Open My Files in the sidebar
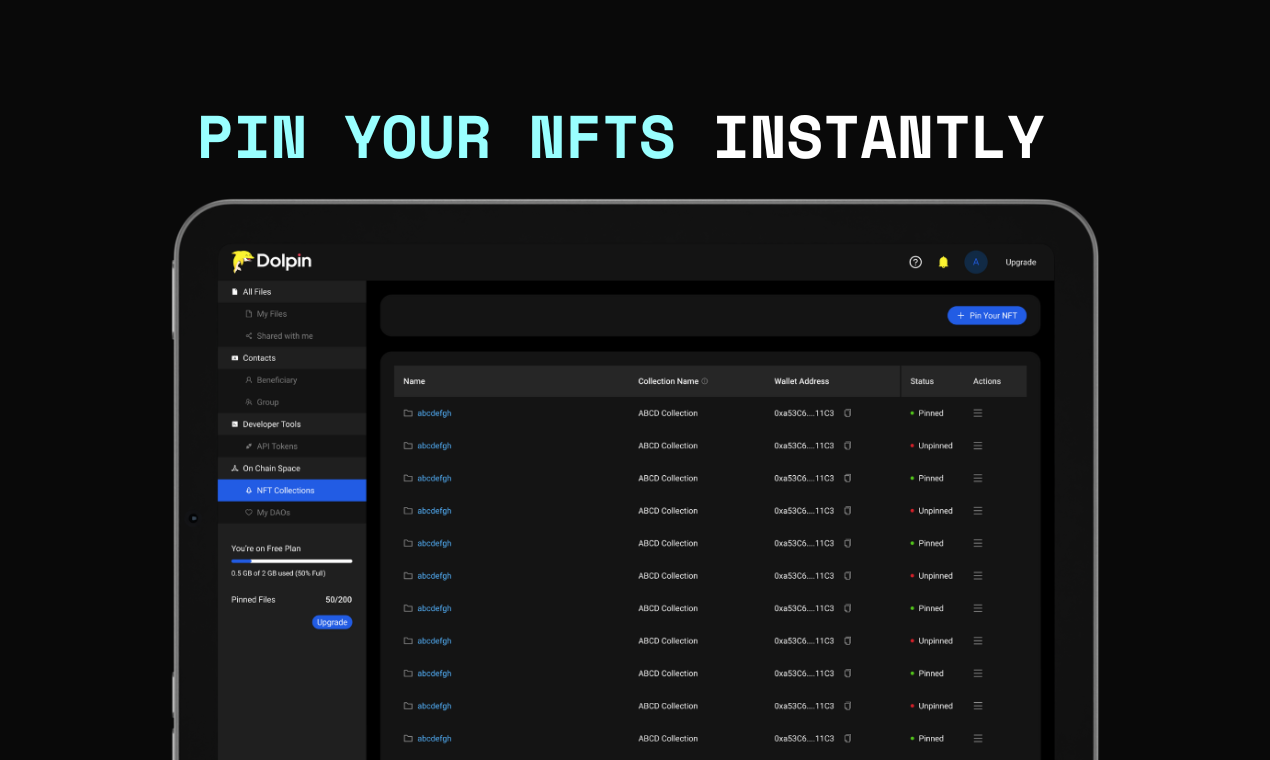Image resolution: width=1270 pixels, height=760 pixels. click(292, 314)
